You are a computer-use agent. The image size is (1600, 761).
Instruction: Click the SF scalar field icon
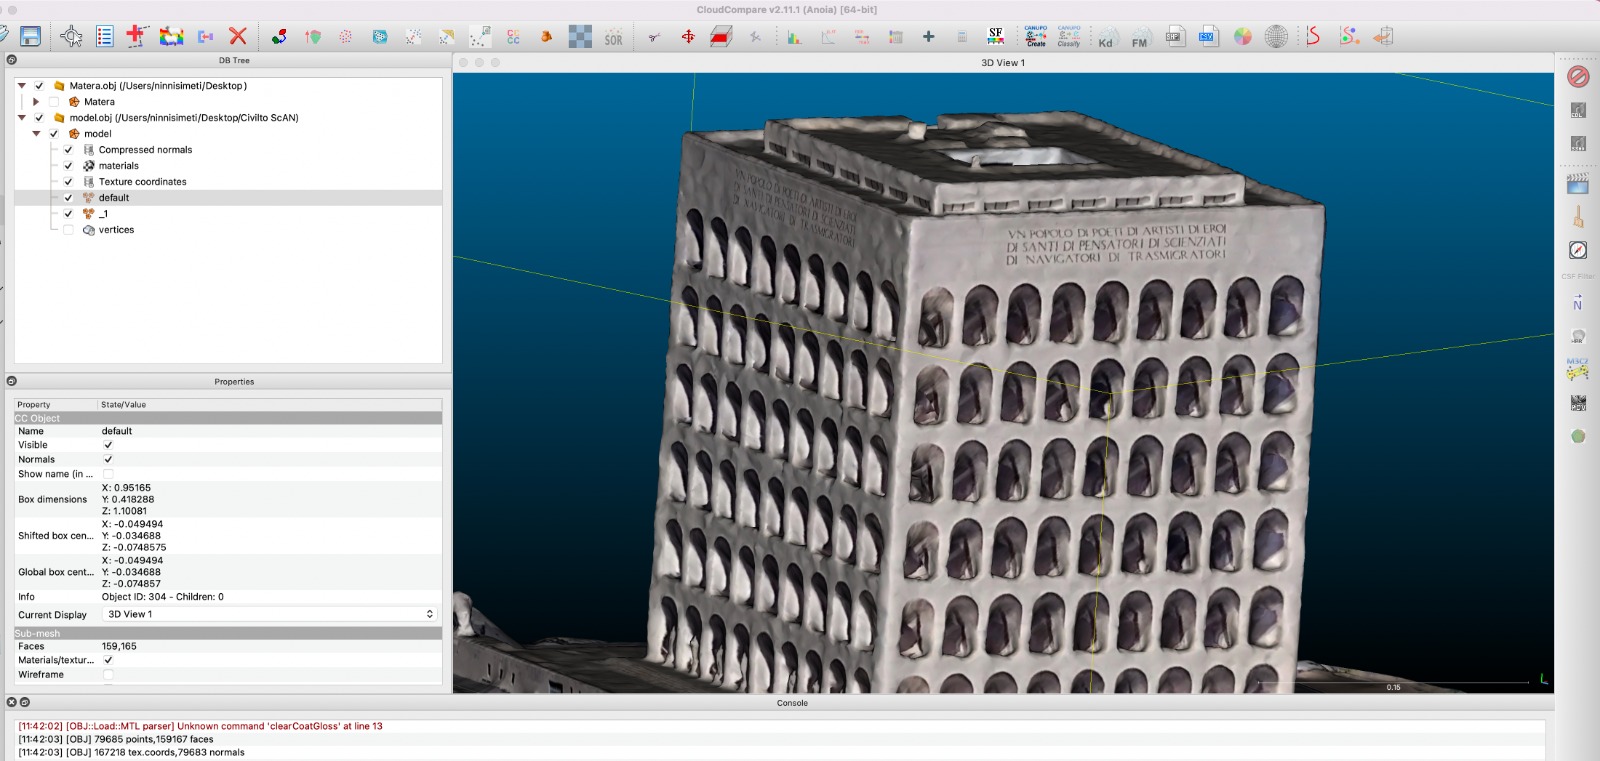click(x=996, y=37)
